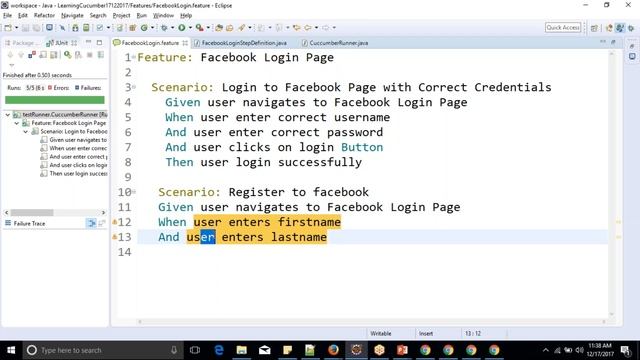Click the 'Writable' status bar entry
The image size is (640, 360).
click(380, 333)
